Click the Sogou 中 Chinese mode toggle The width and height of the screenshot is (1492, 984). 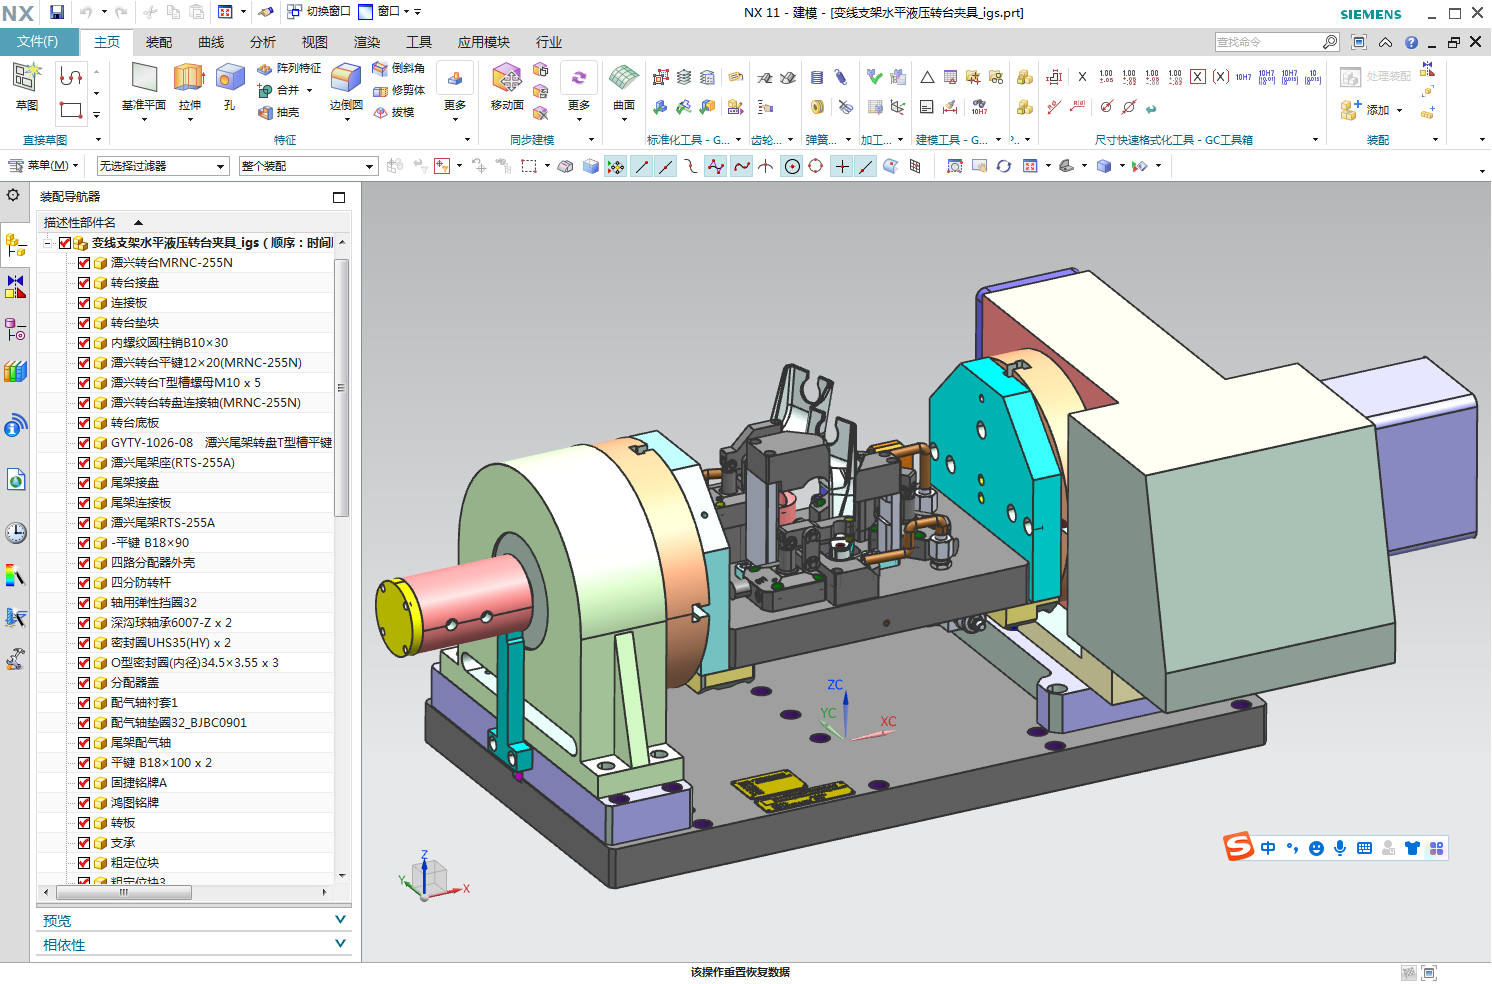pyautogui.click(x=1268, y=848)
